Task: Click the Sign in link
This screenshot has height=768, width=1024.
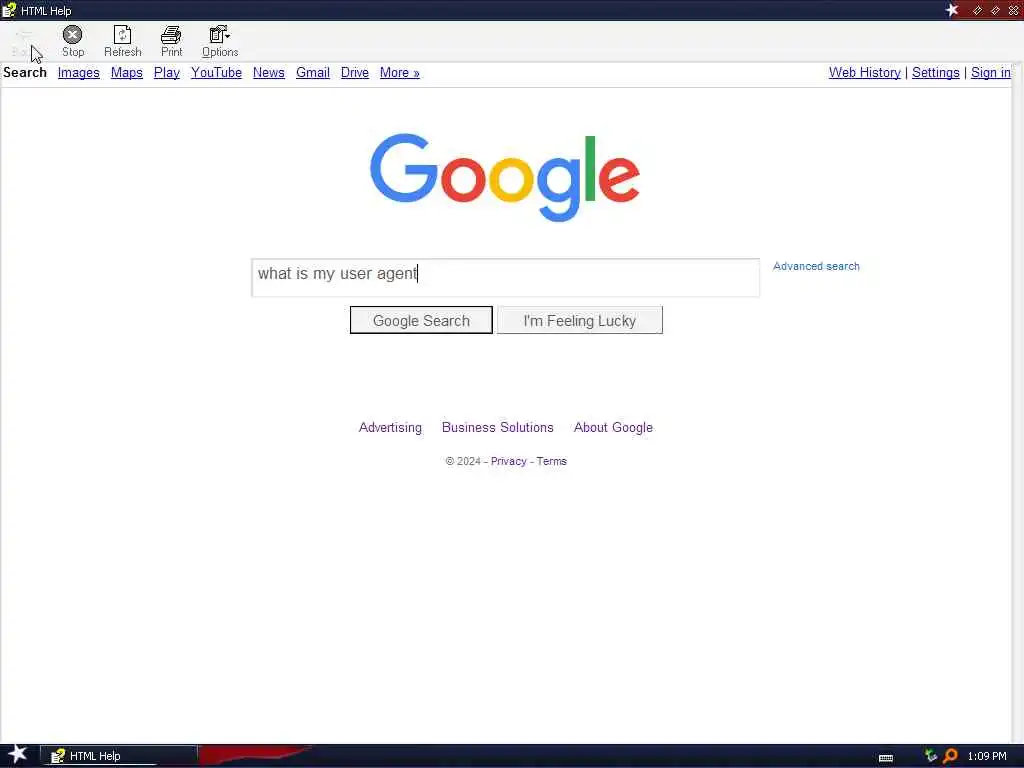Action: click(991, 72)
